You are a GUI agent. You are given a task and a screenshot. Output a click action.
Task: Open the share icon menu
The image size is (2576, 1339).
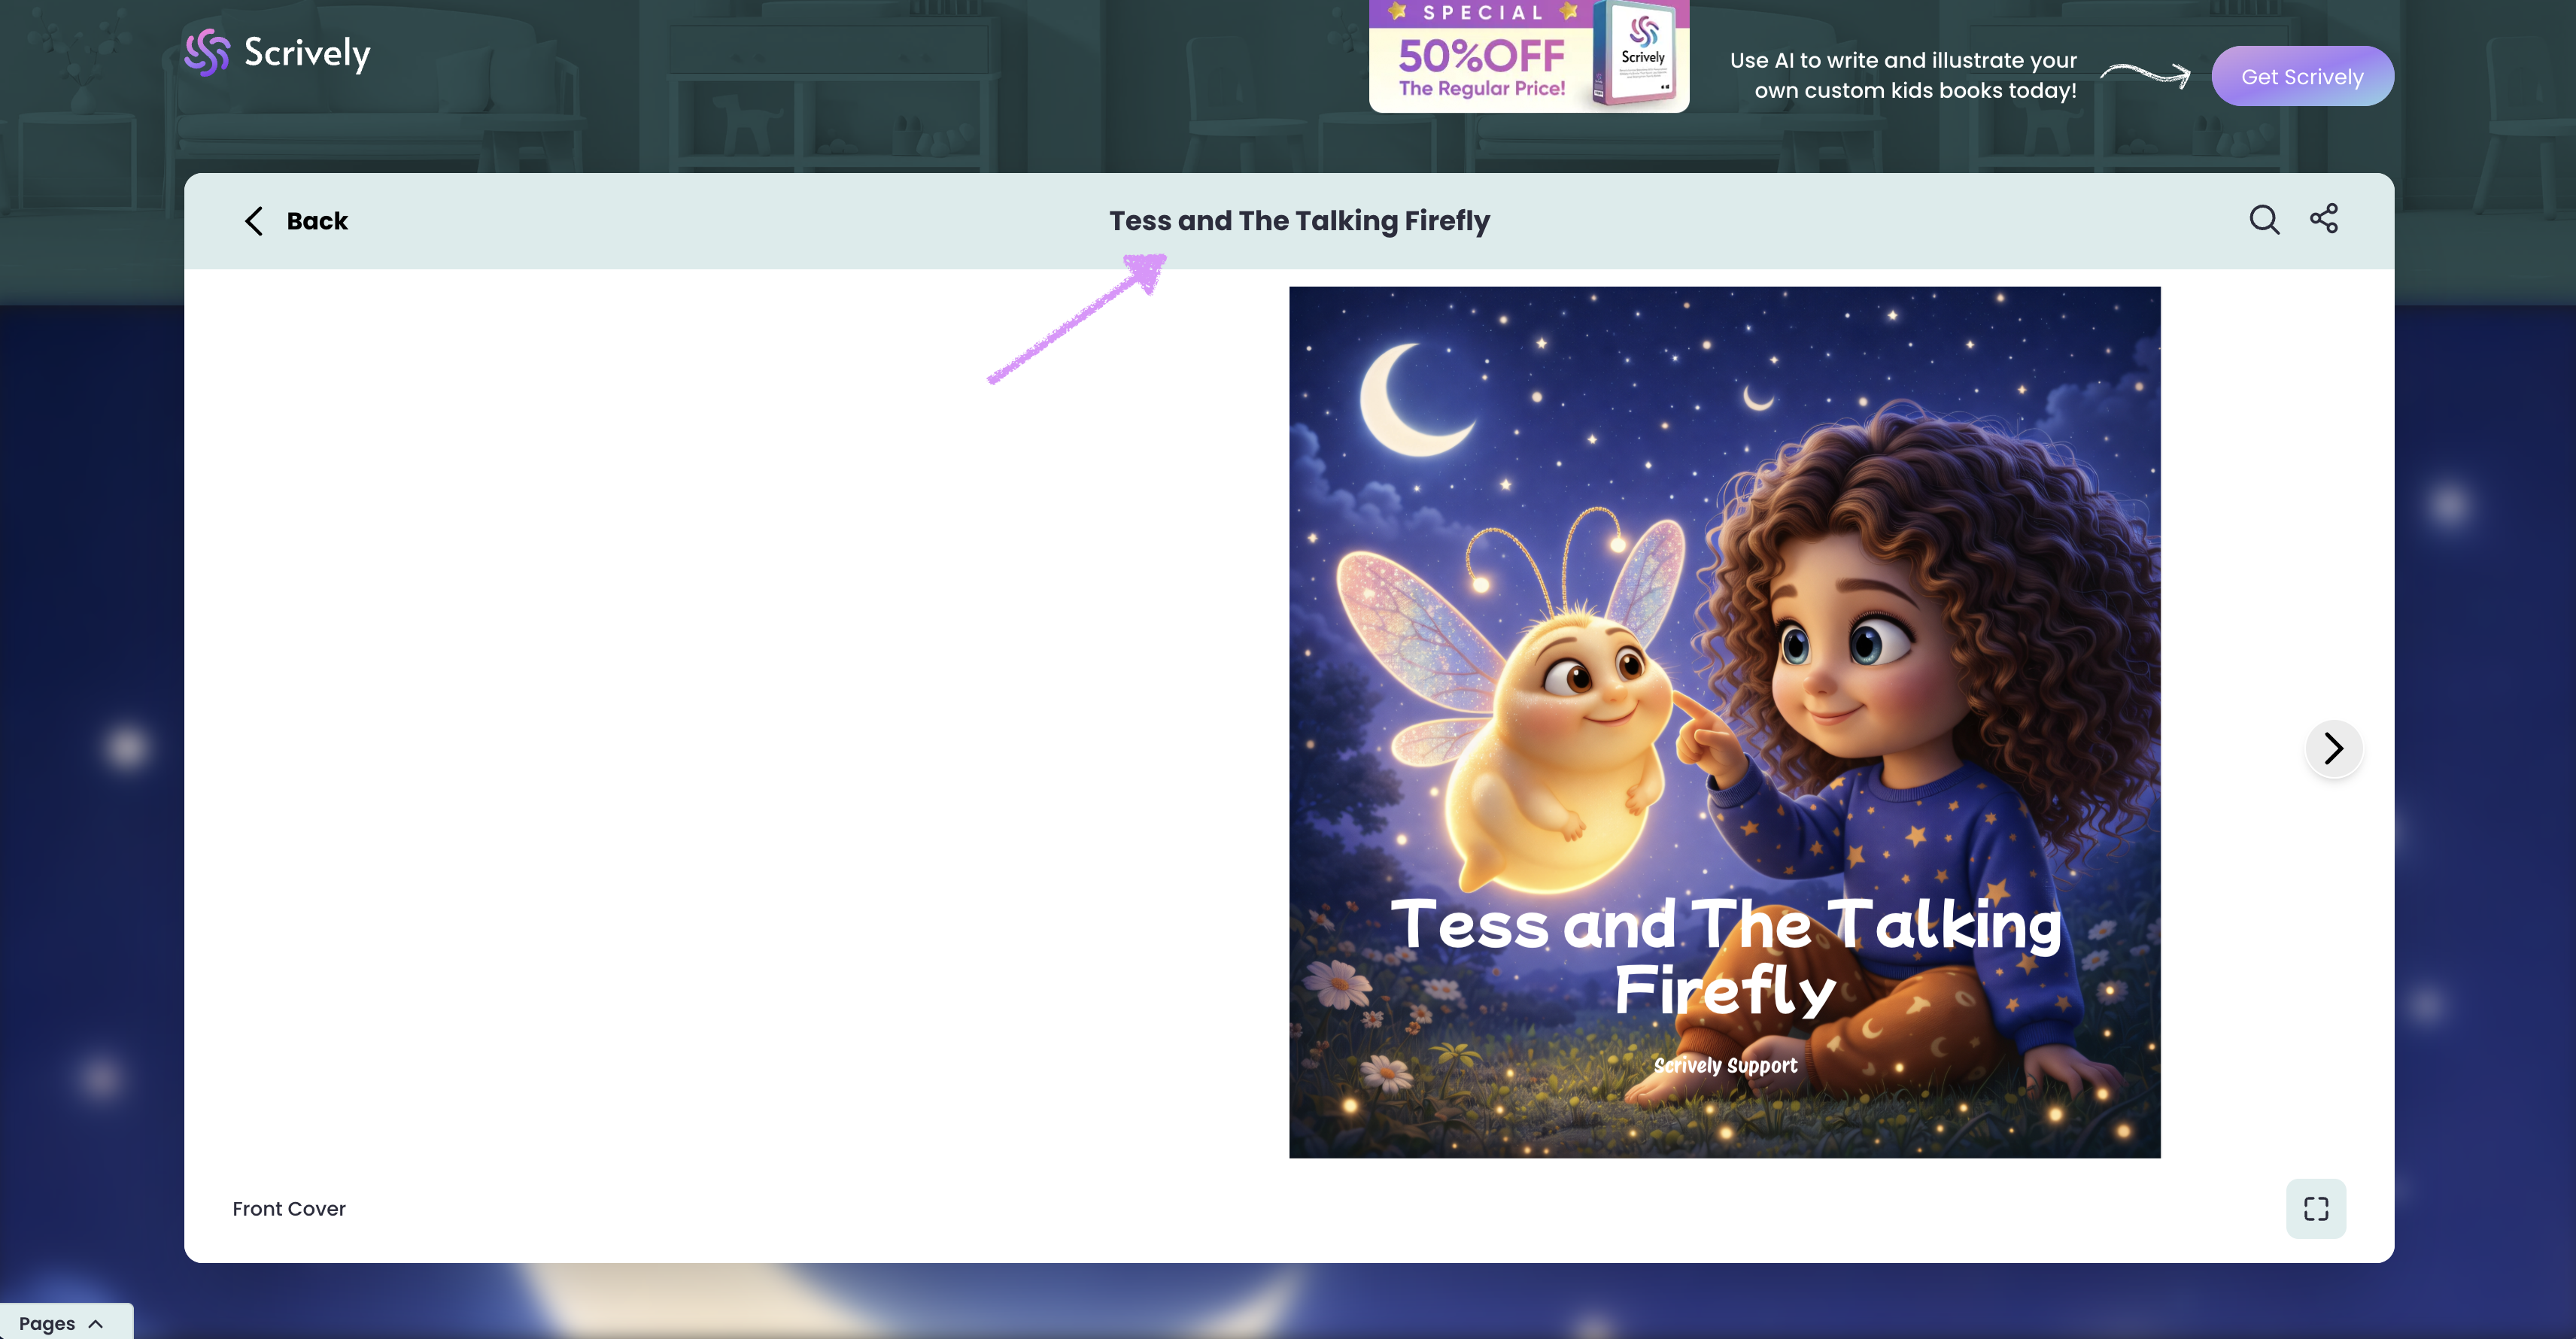2323,219
